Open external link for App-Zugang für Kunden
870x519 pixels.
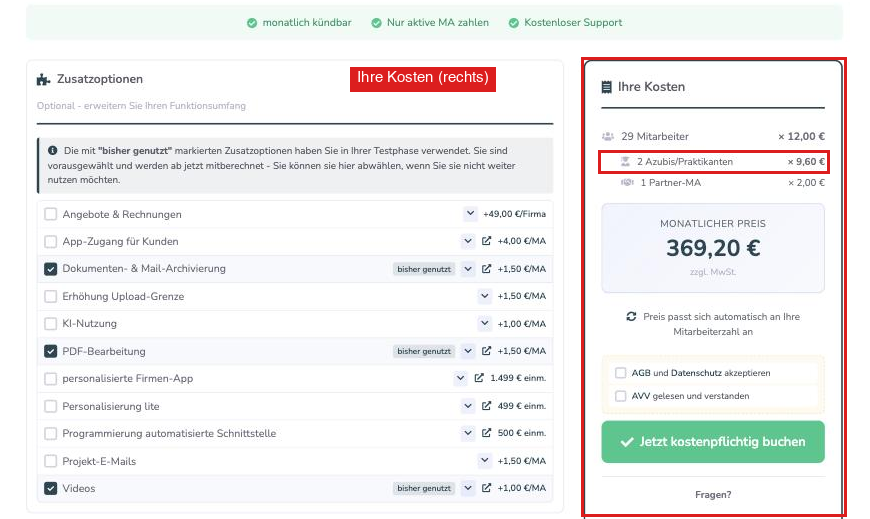click(486, 241)
